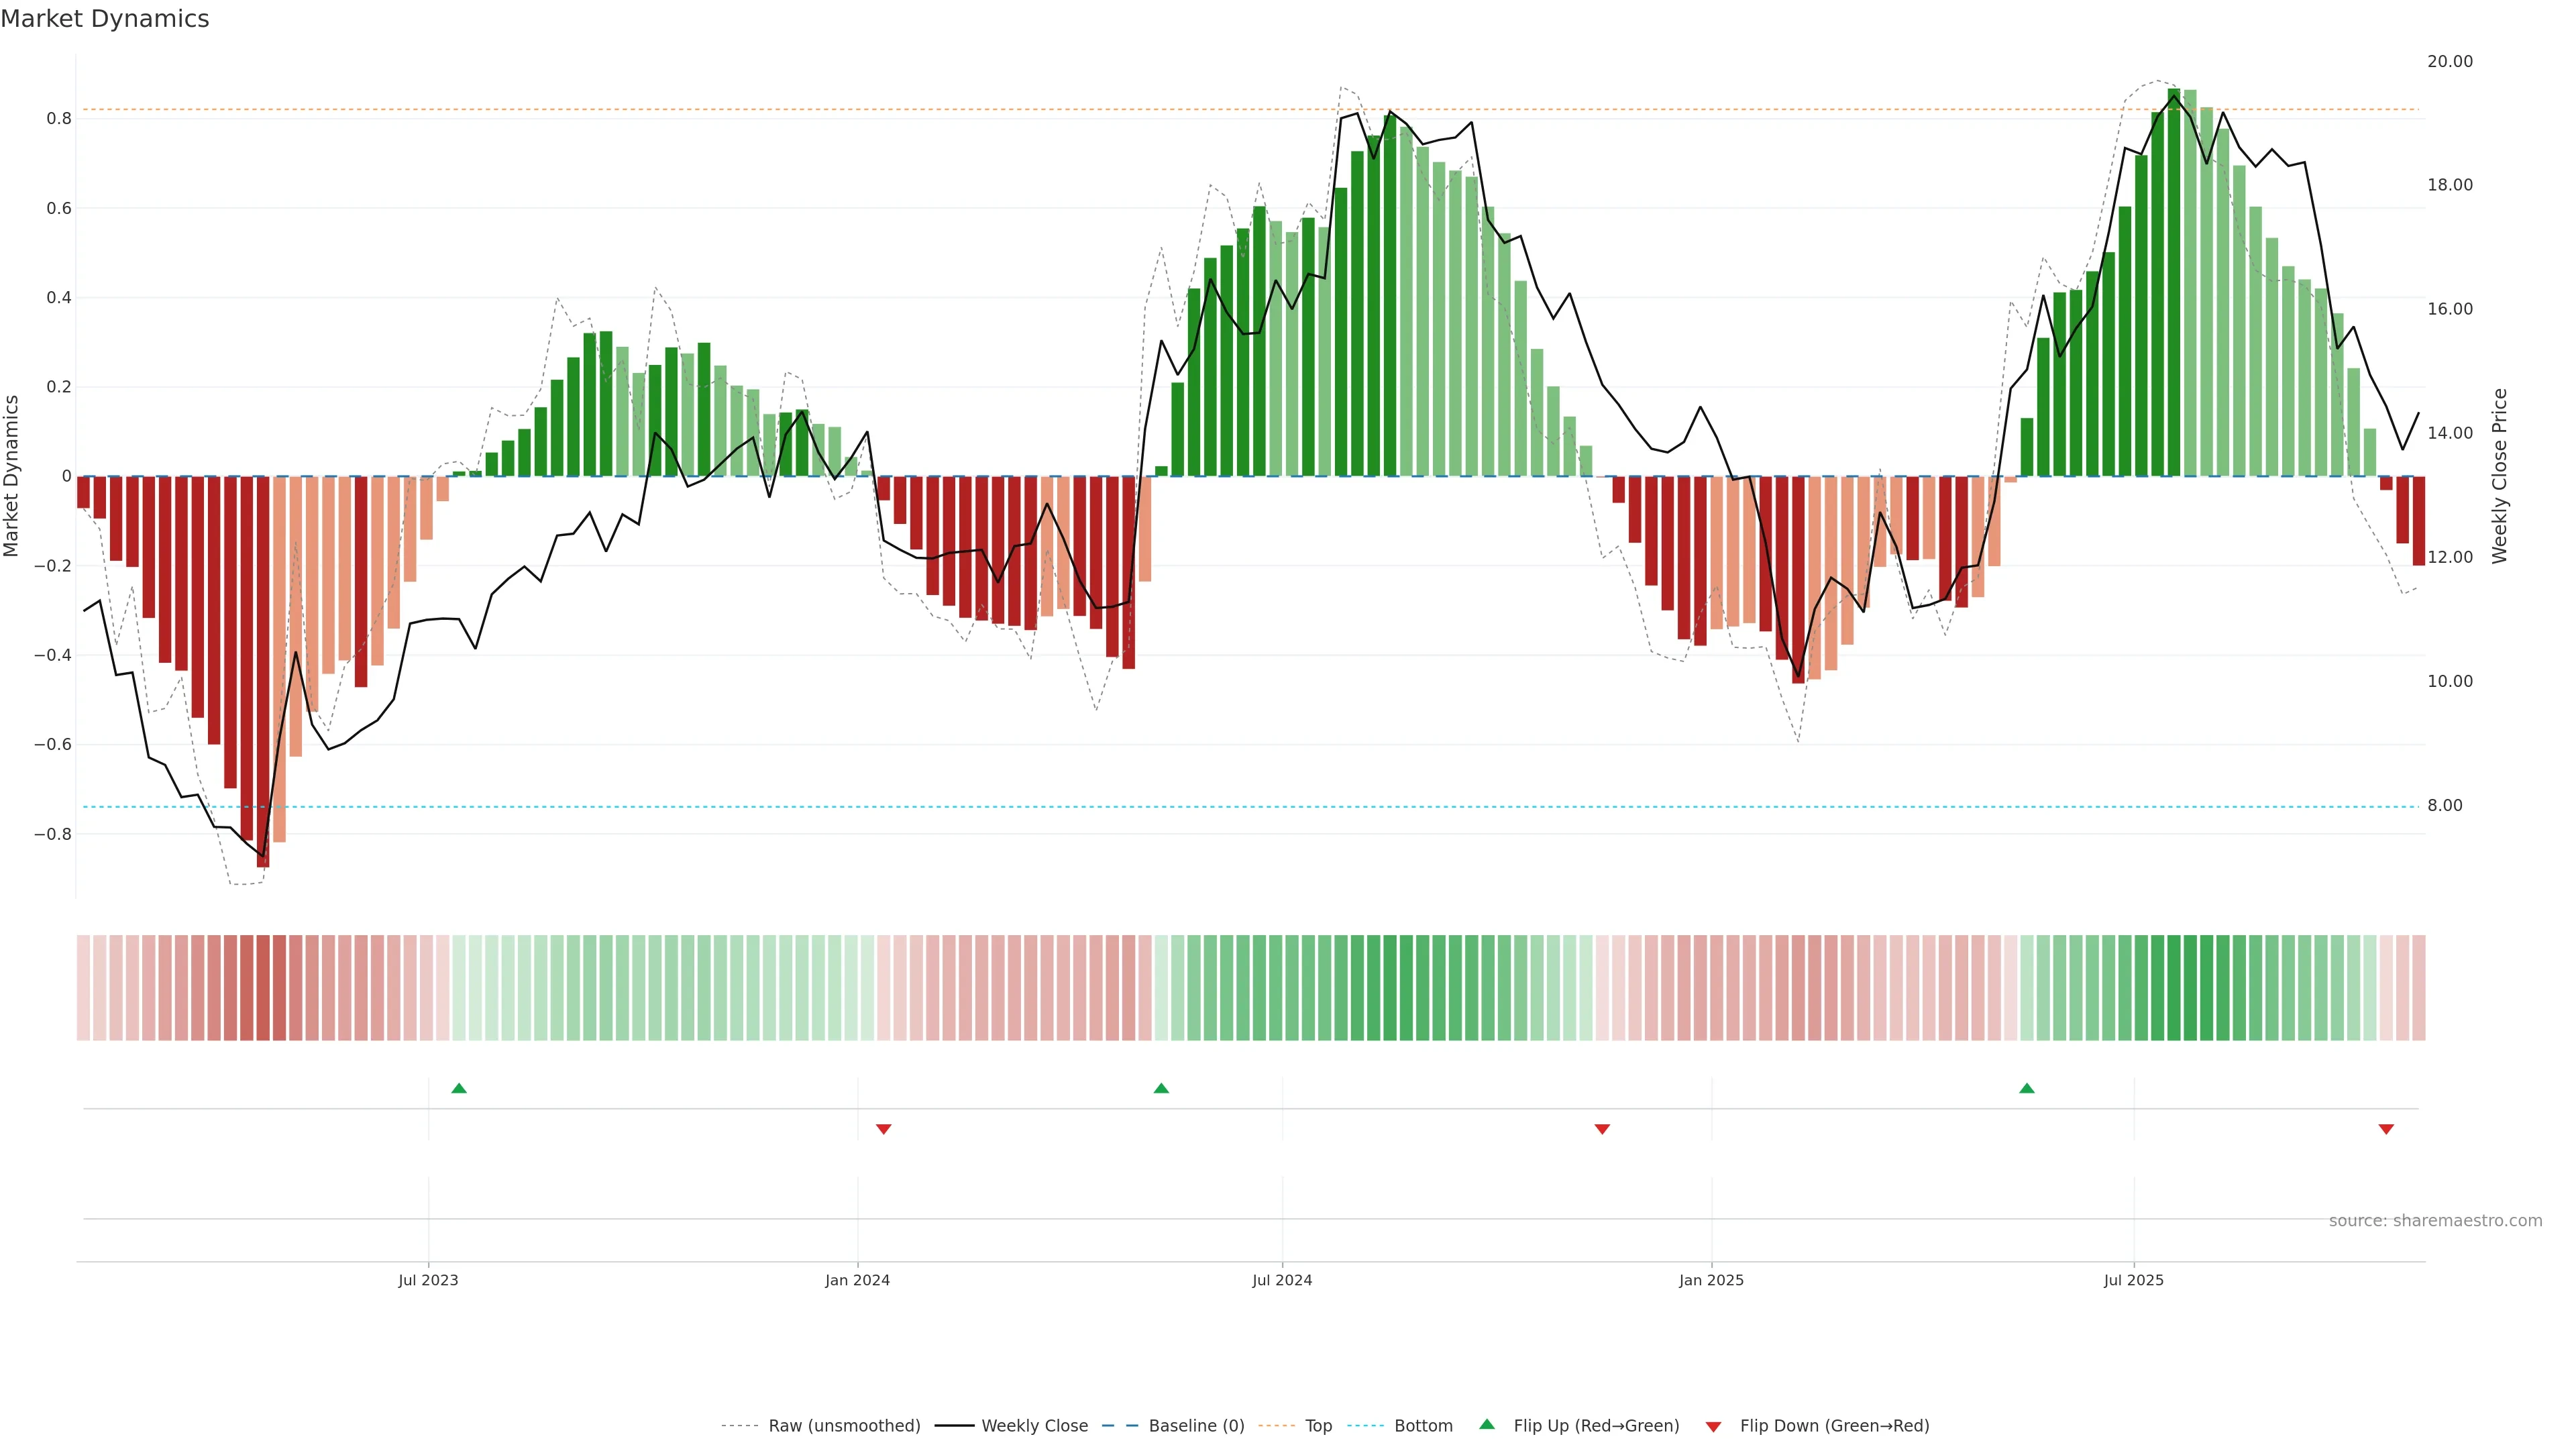Image resolution: width=2576 pixels, height=1449 pixels.
Task: Click the red flip-down marker near Jan 2024
Action: [x=883, y=1129]
